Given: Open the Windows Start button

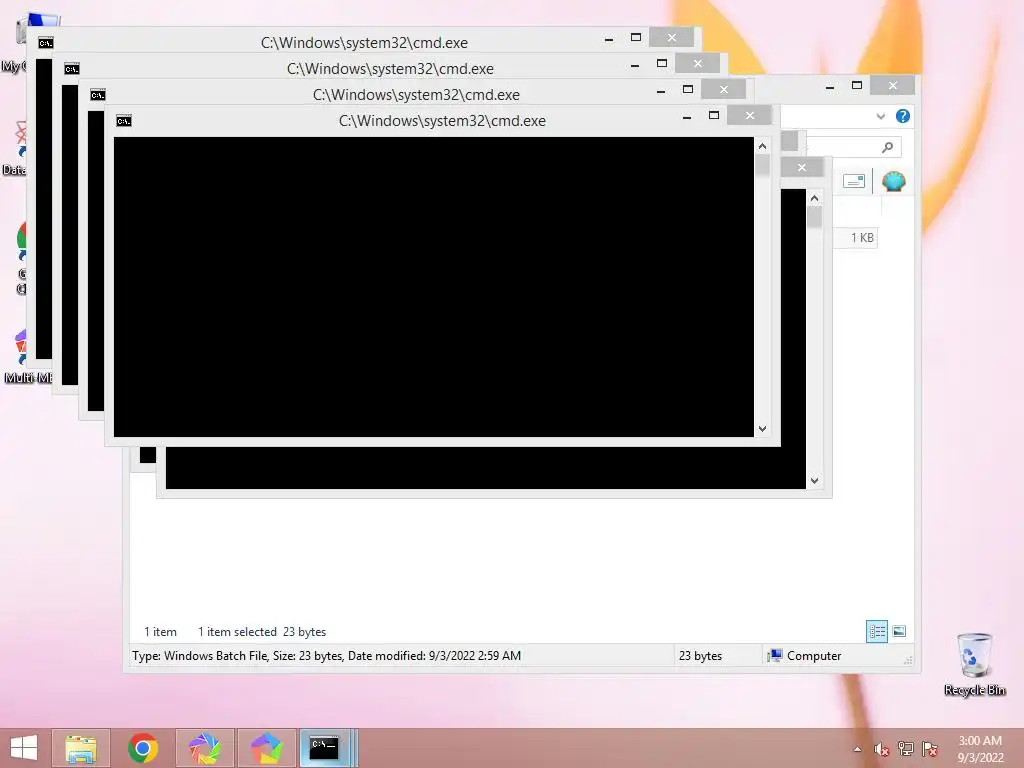Looking at the screenshot, I should pos(24,748).
